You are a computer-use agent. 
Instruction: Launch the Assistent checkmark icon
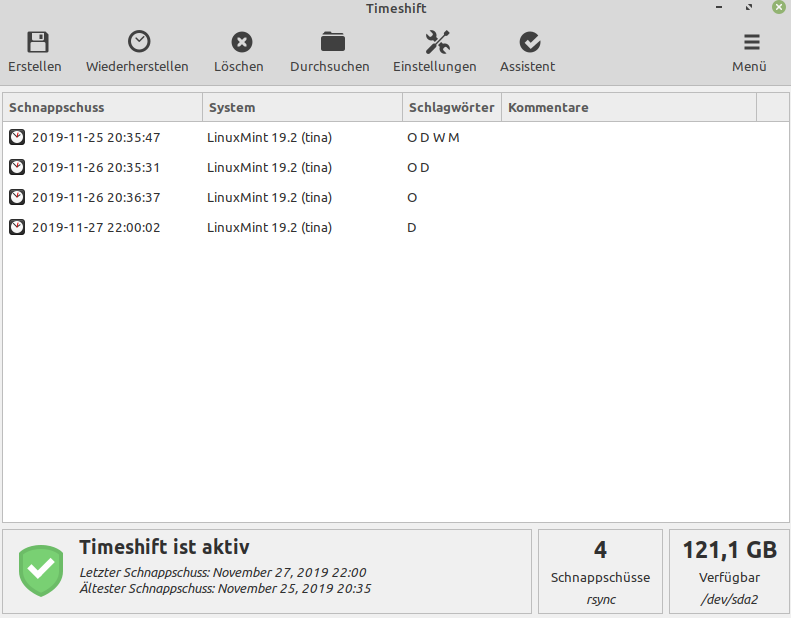click(530, 42)
